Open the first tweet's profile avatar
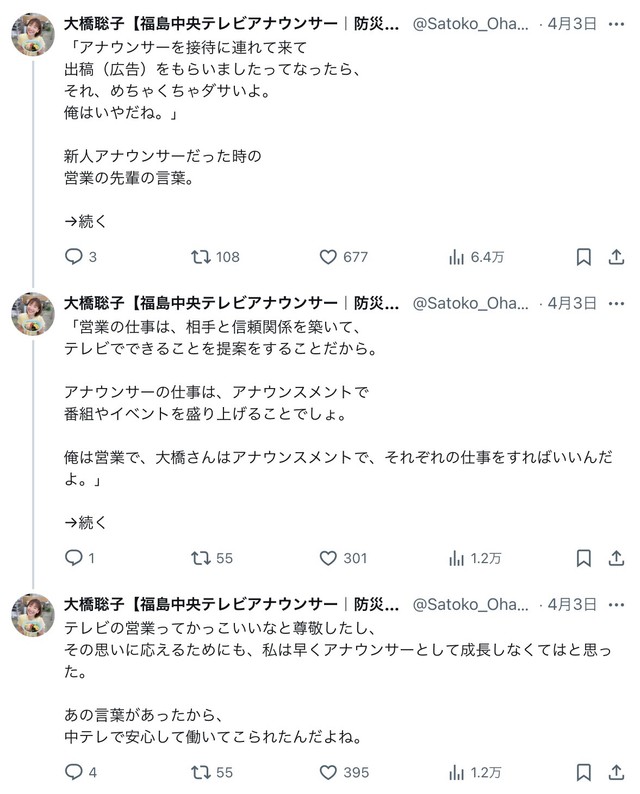Image resolution: width=640 pixels, height=794 pixels. 33,35
